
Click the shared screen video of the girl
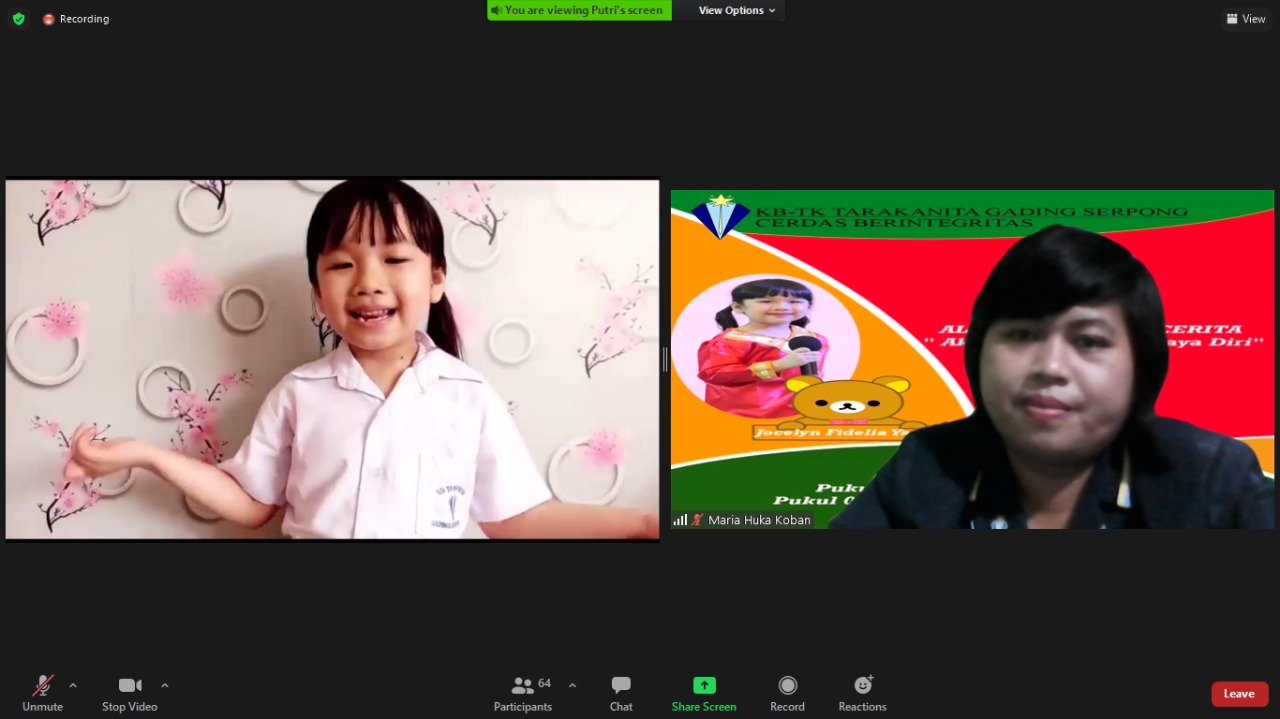(x=332, y=360)
